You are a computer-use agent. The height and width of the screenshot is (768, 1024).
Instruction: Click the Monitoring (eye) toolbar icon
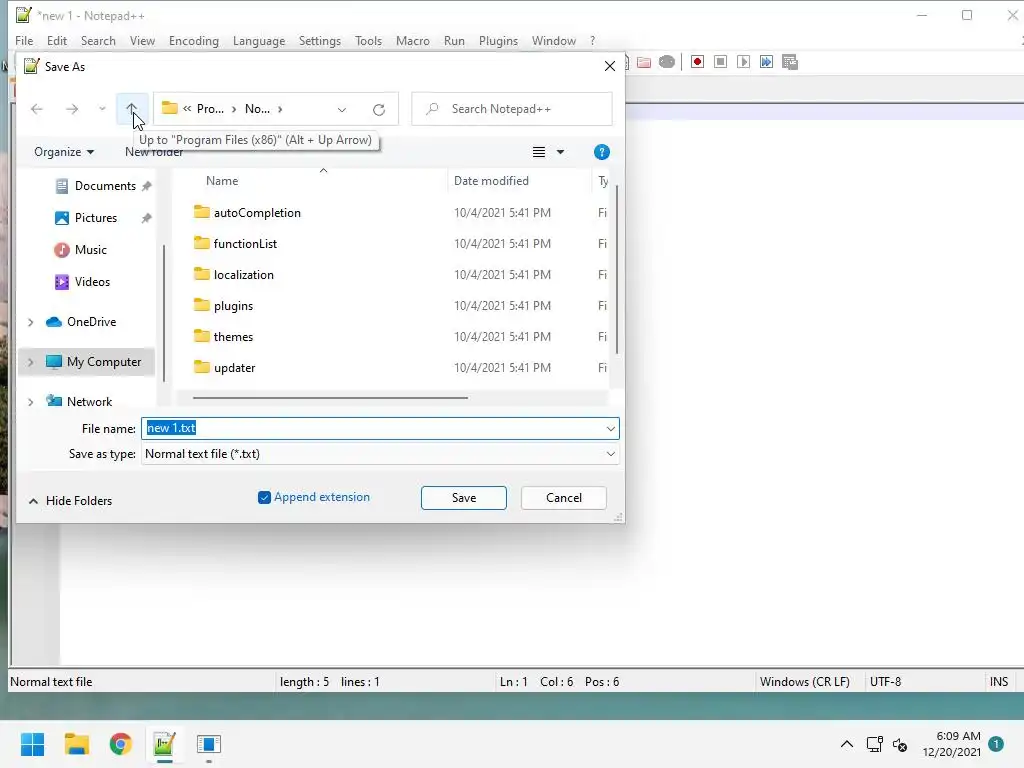pyautogui.click(x=667, y=62)
